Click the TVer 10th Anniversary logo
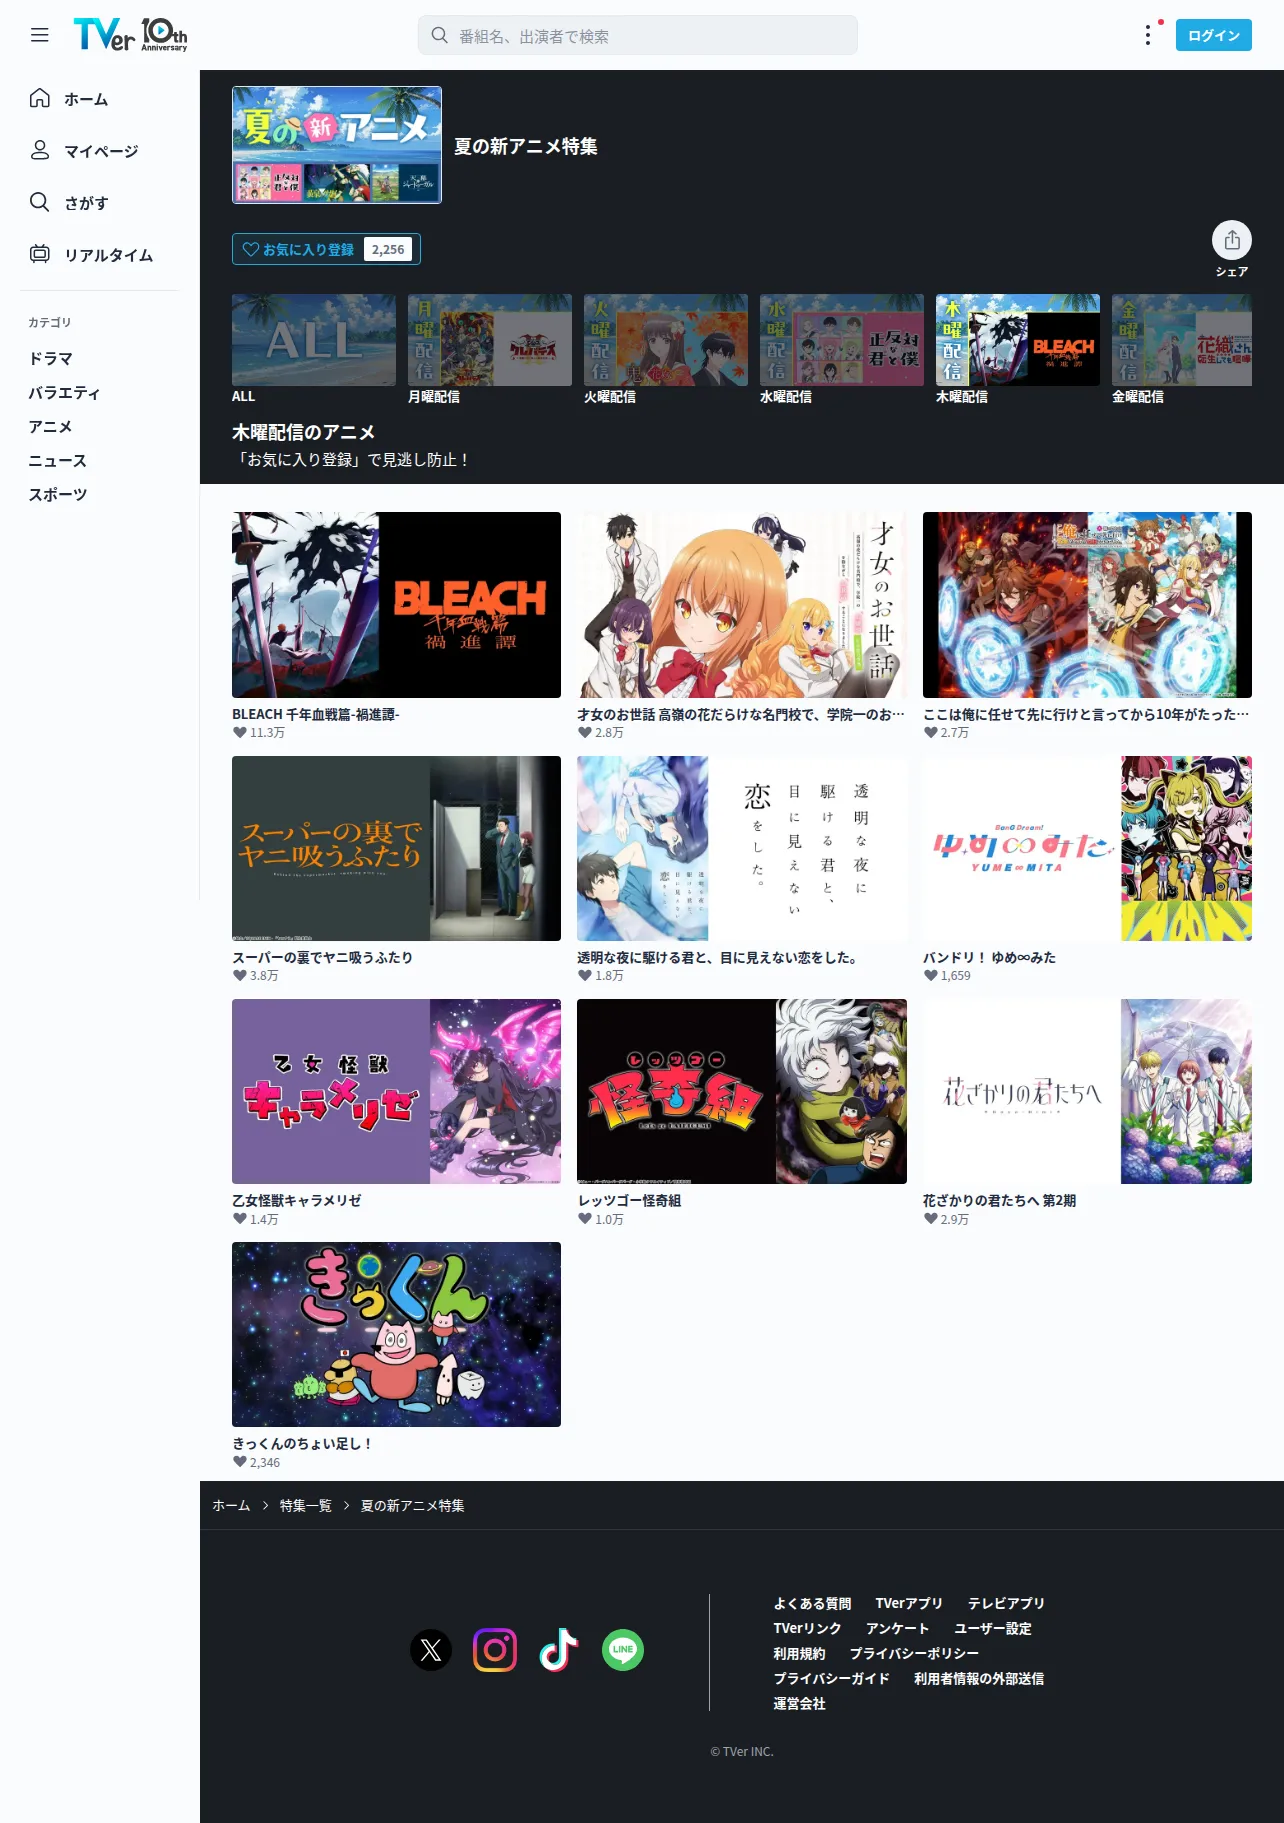The height and width of the screenshot is (1823, 1284). point(130,35)
